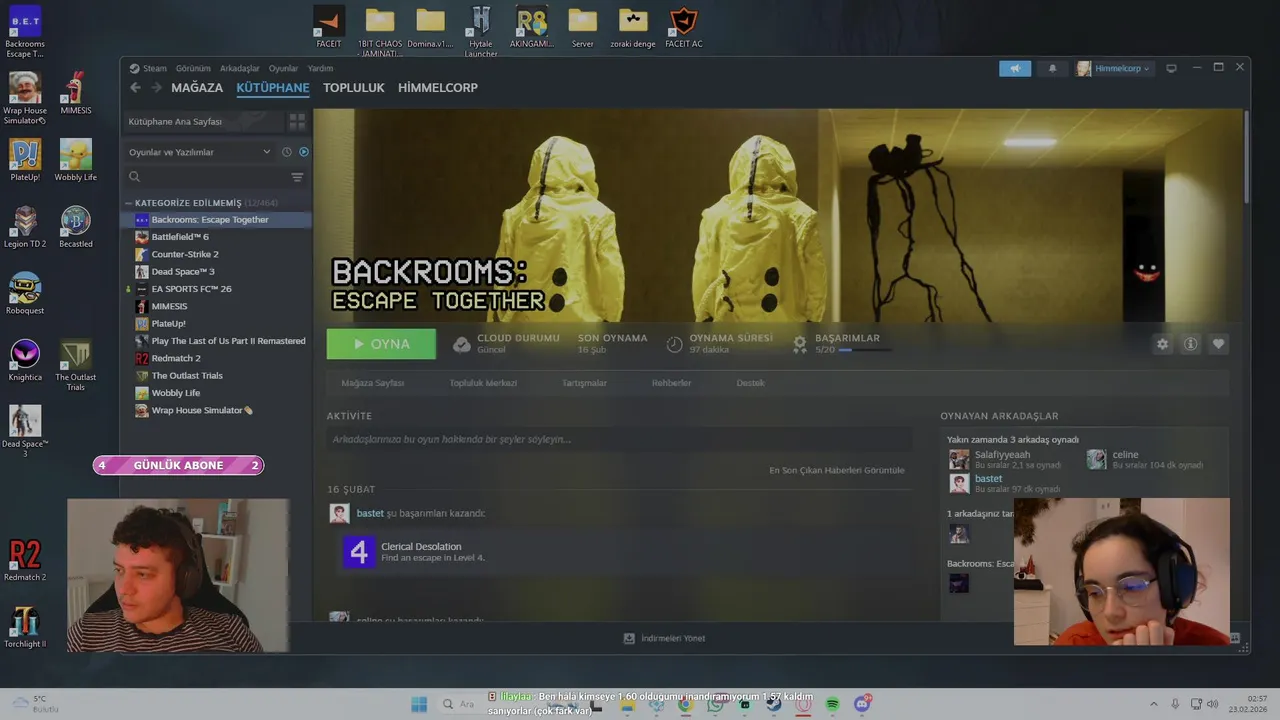The width and height of the screenshot is (1280, 720).
Task: Click the recent activity clock icon
Action: 287,152
